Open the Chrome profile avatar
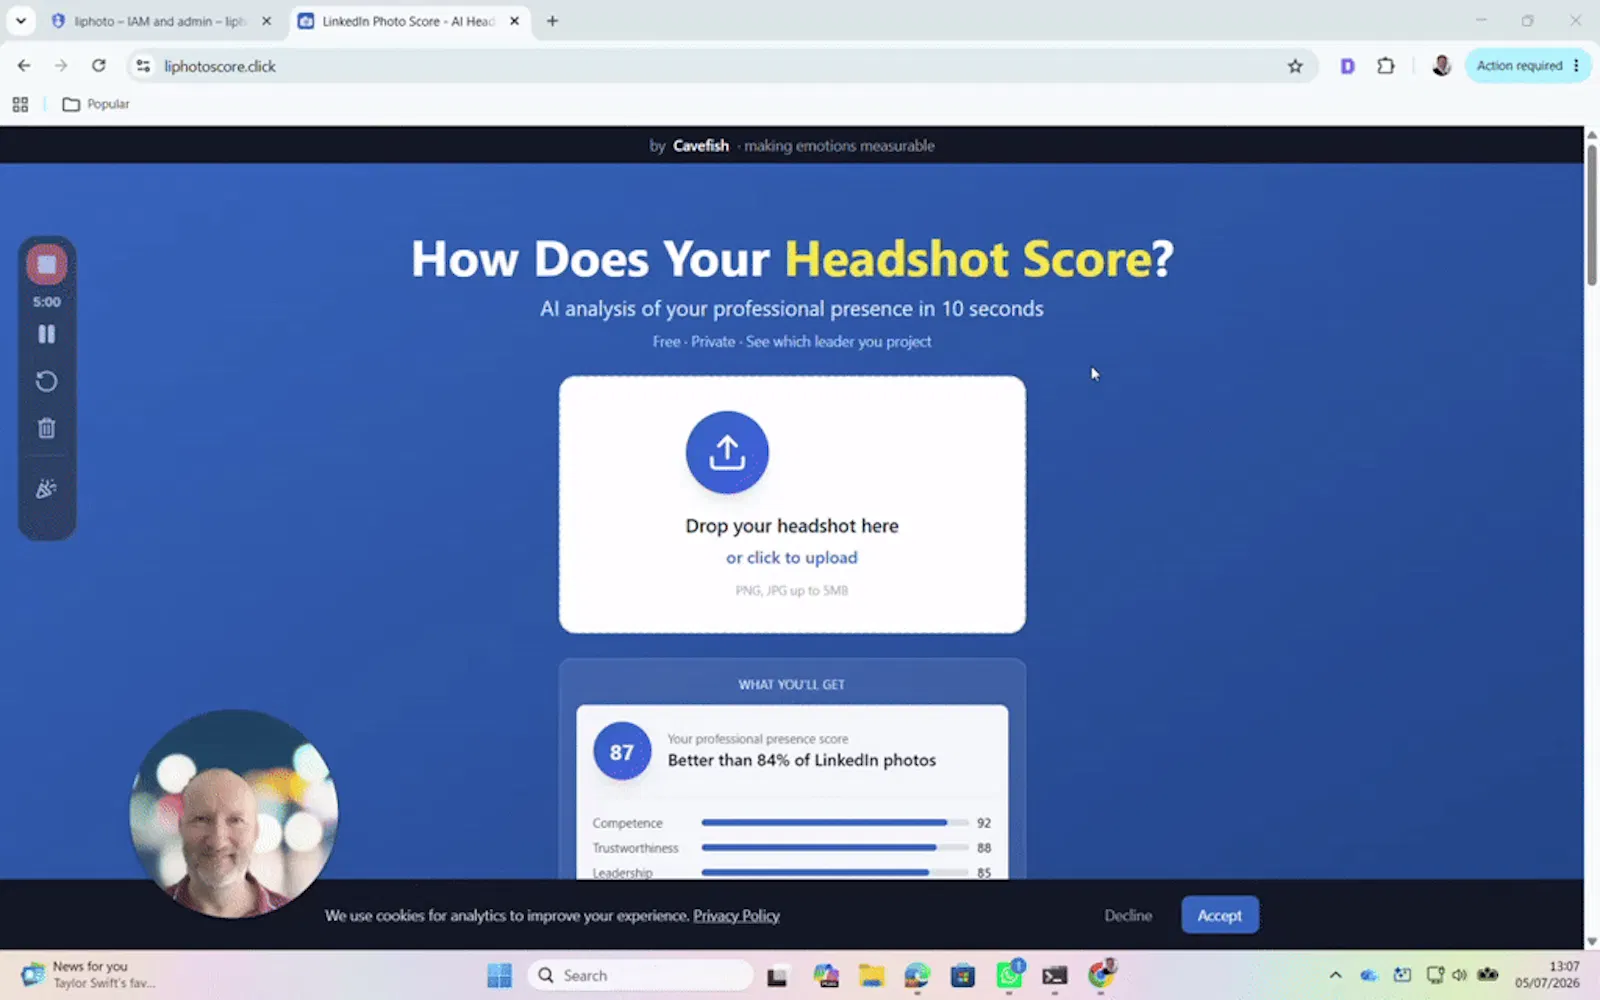Viewport: 1600px width, 1000px height. (1441, 66)
